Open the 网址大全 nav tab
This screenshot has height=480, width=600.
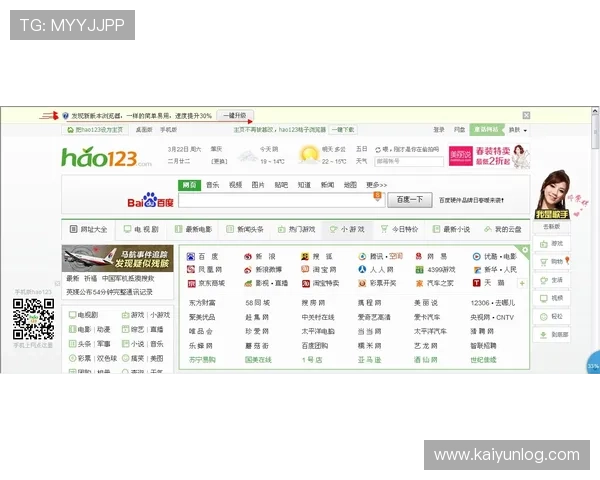pyautogui.click(x=88, y=229)
